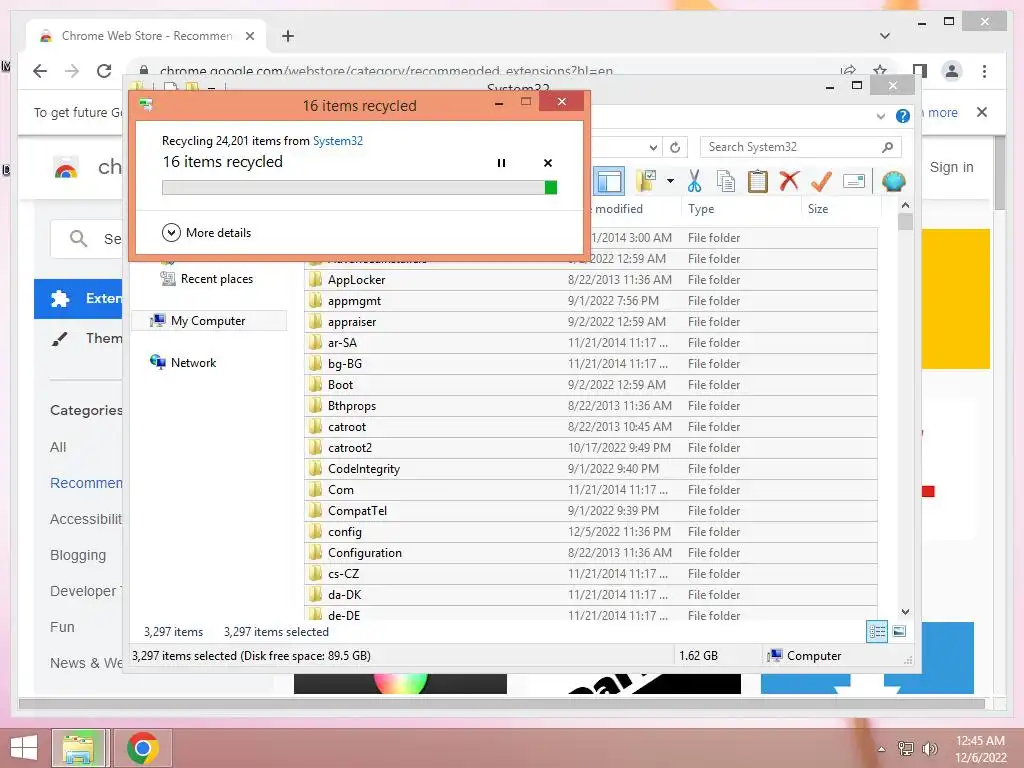Select the da-DK folder
1024x768 pixels.
pyautogui.click(x=590, y=594)
